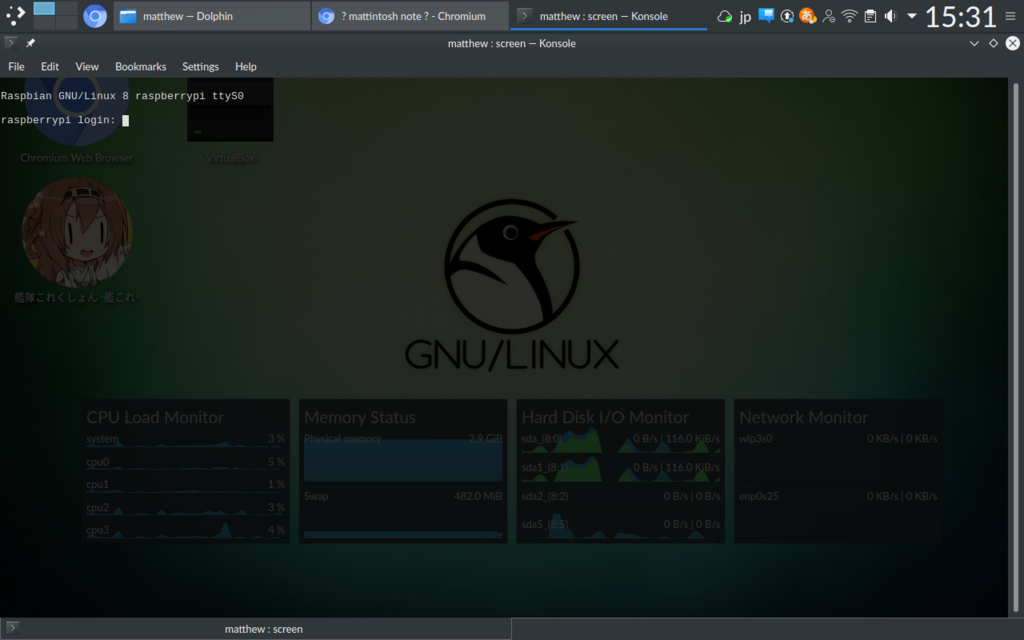
Task: Open the File menu
Action: click(16, 67)
